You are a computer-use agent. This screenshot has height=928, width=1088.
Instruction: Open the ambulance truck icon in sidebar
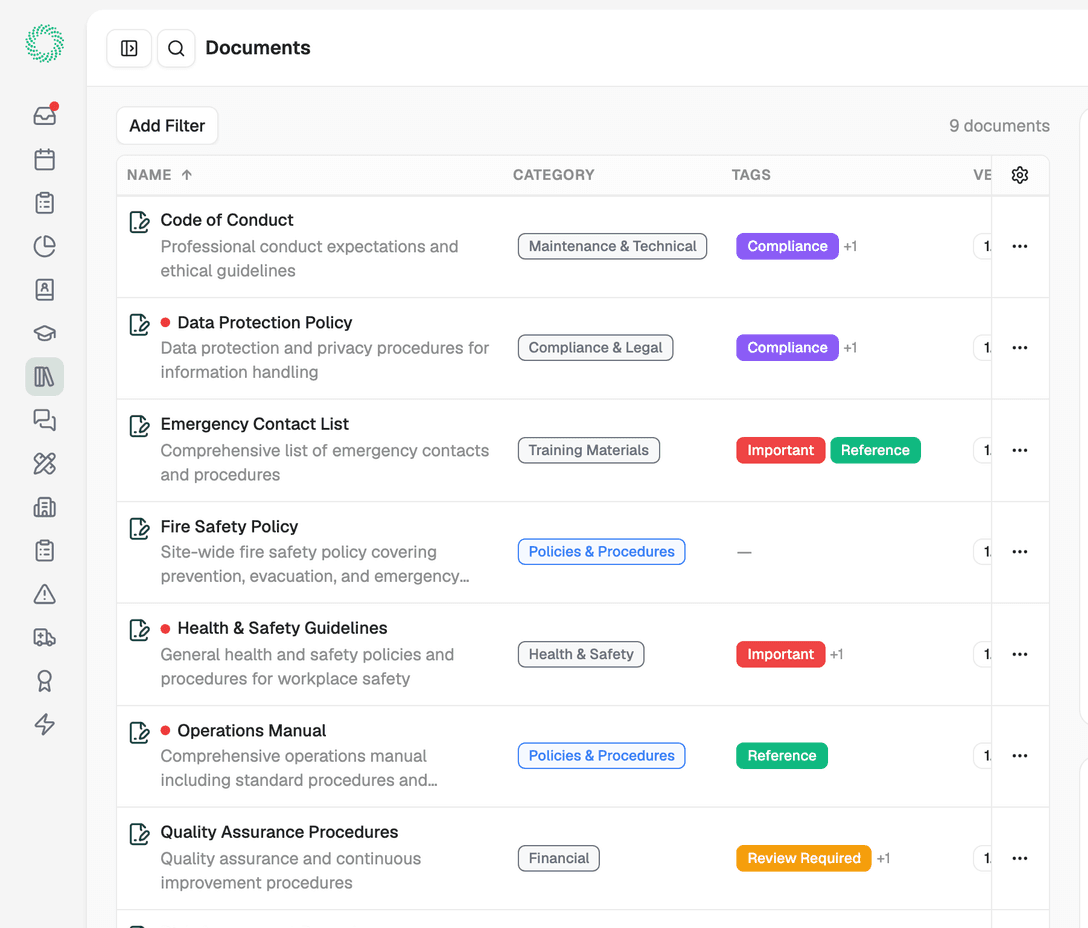(44, 637)
